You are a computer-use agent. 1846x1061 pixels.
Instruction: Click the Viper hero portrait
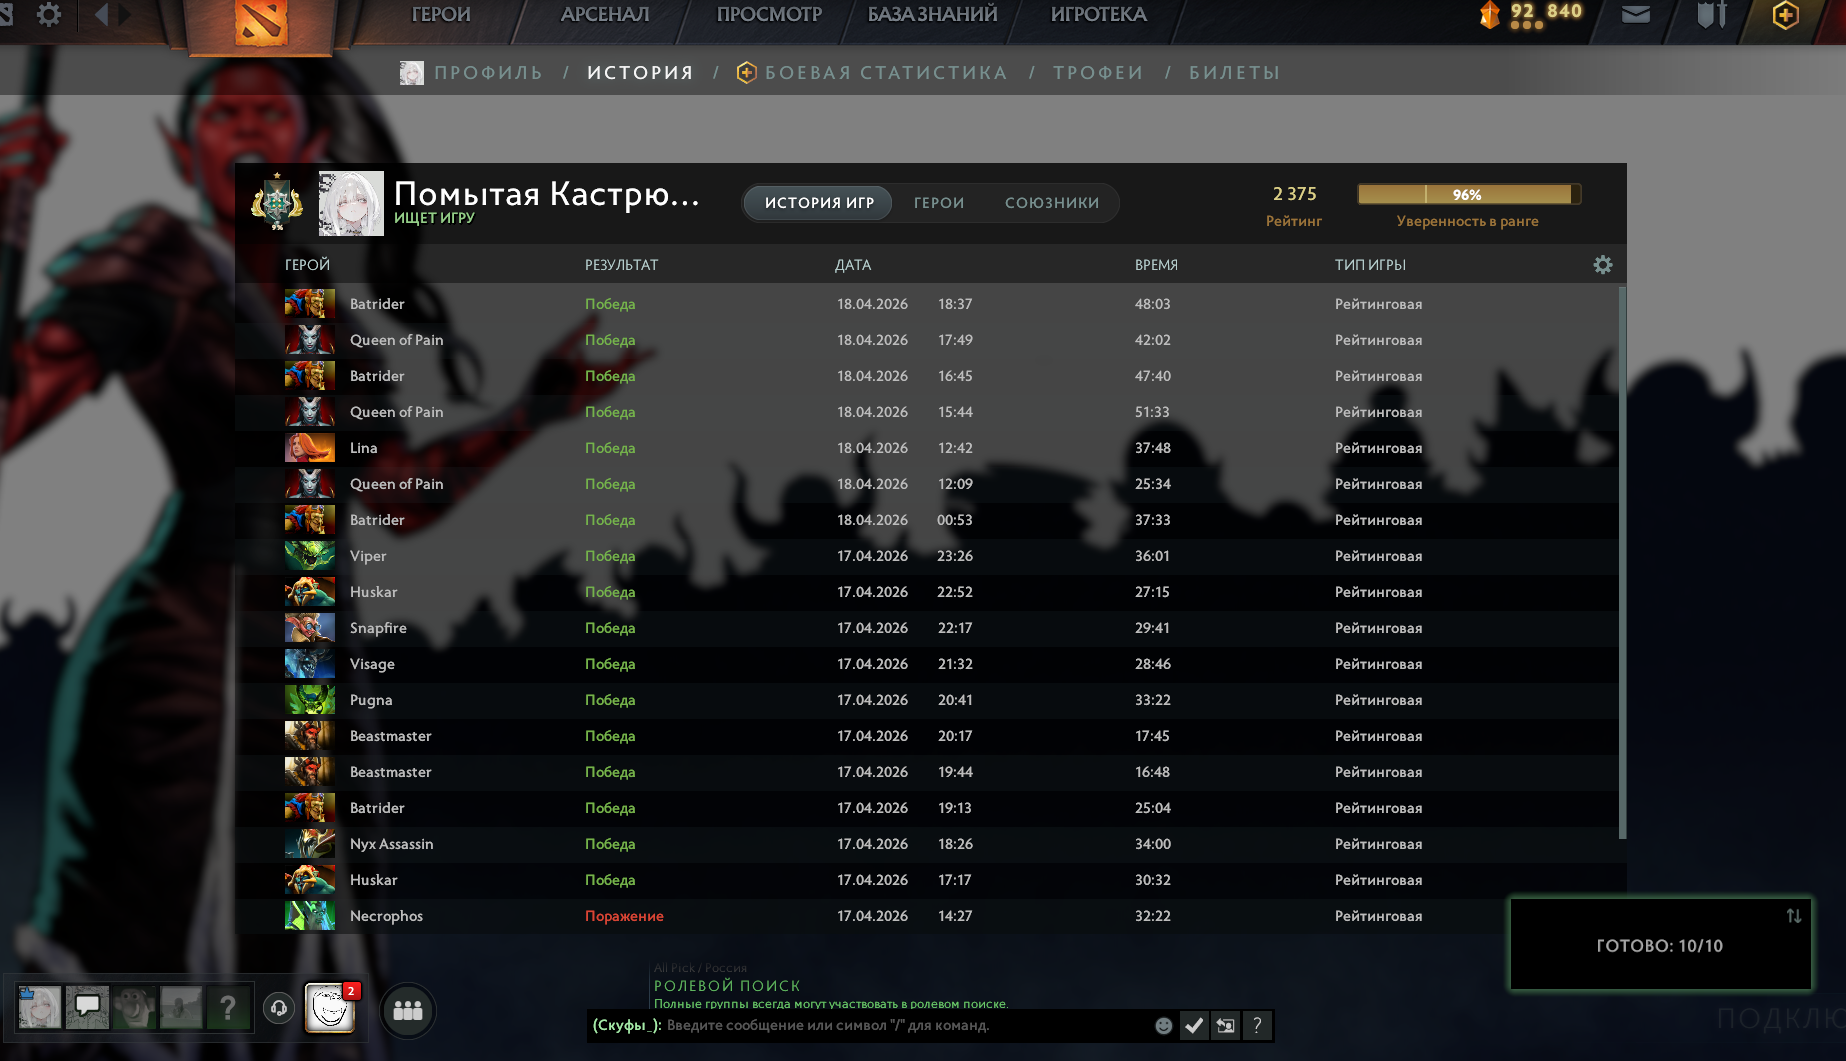310,556
